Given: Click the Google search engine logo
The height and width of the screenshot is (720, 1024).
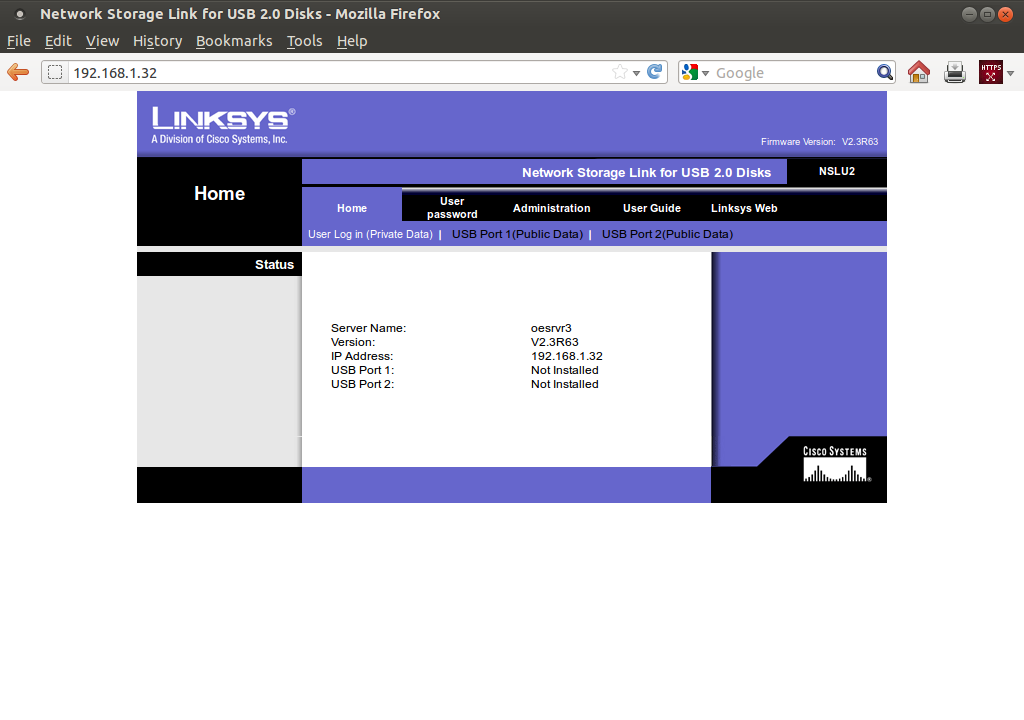Looking at the screenshot, I should [689, 71].
